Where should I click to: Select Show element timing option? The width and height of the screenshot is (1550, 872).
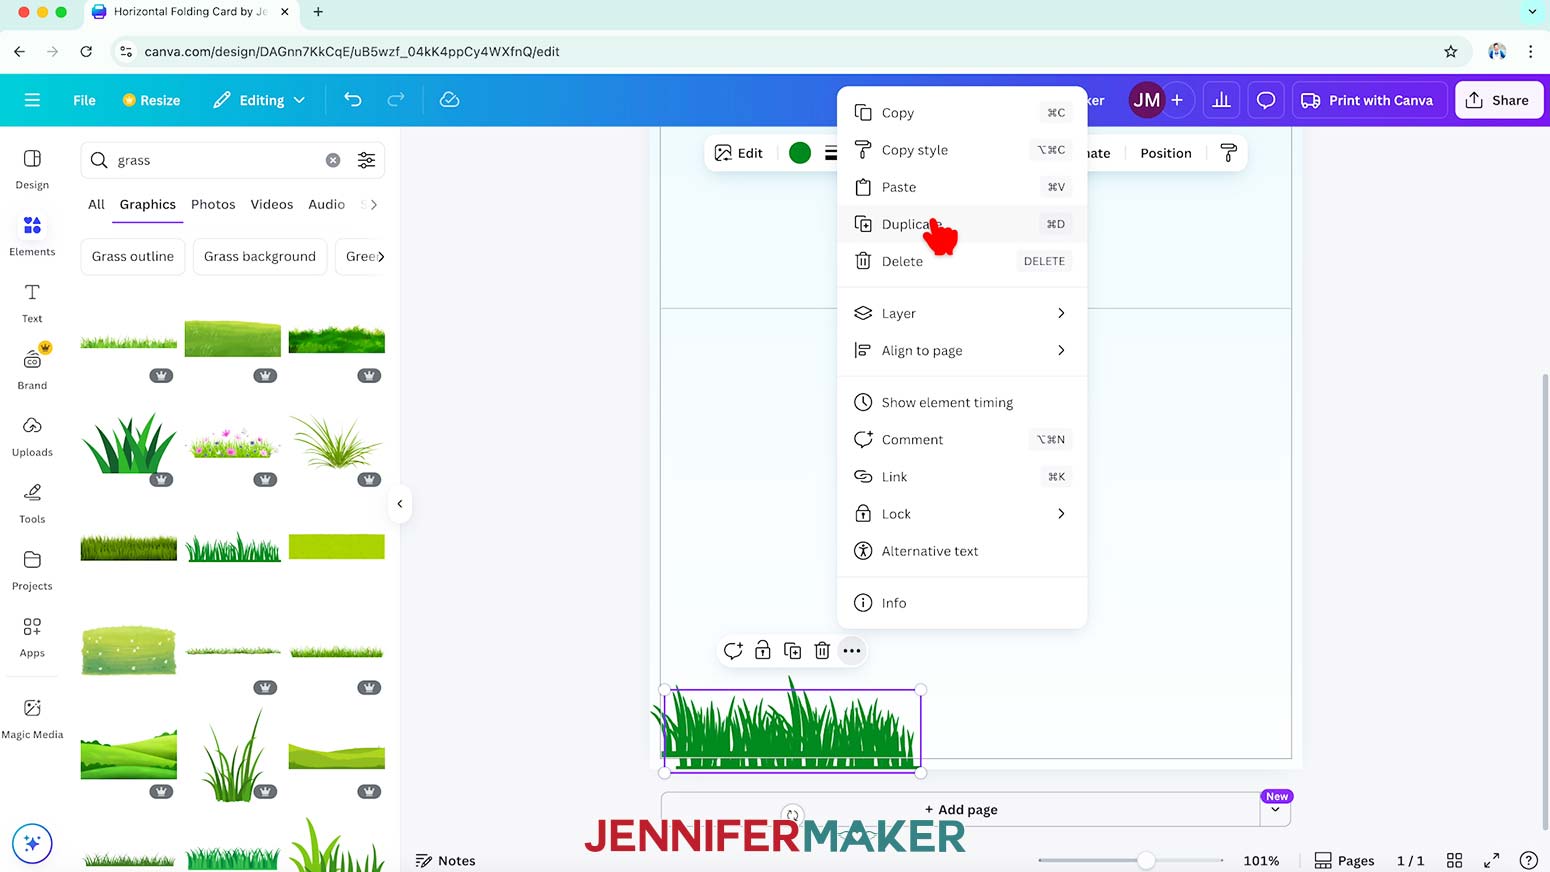coord(962,402)
